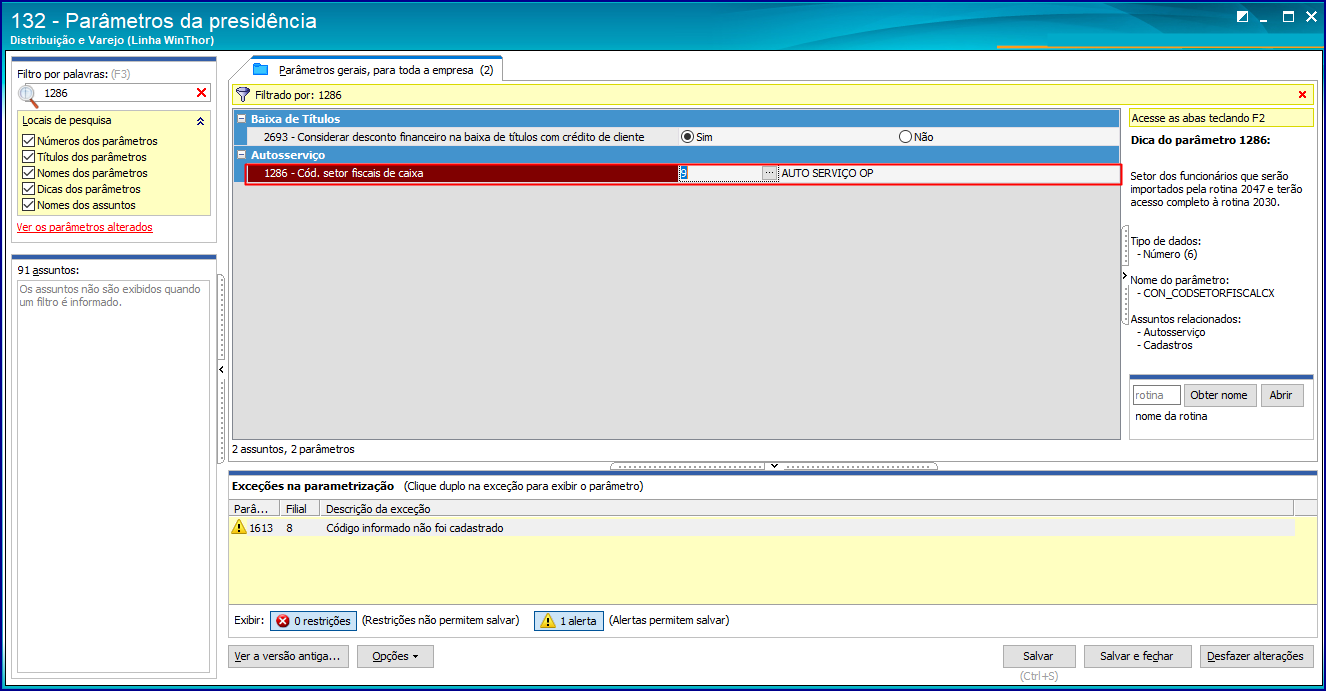Click the warning icon on exception 1613
Viewport: 1326px width, 691px height.
point(239,527)
